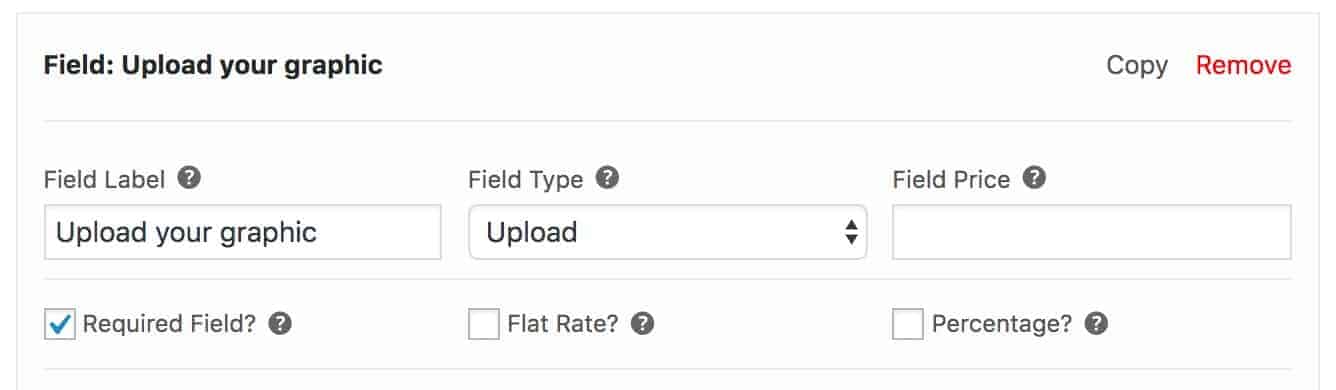1336x390 pixels.
Task: Open the Percentage help question mark
Action: tap(1097, 324)
